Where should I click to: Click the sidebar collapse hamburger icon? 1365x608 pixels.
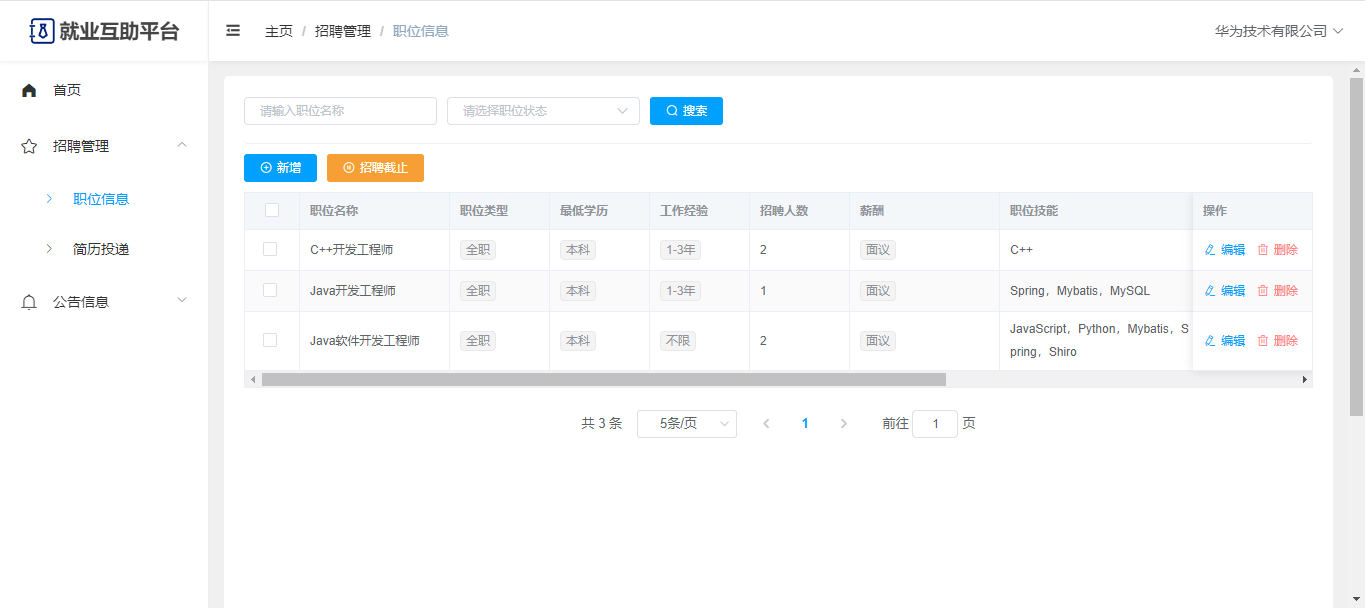click(233, 31)
